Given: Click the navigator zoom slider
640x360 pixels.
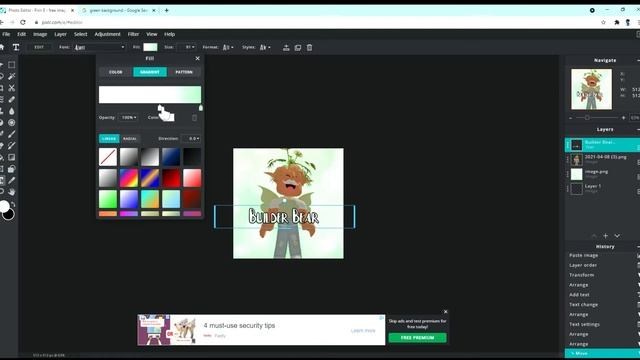Looking at the screenshot, I should 596,118.
